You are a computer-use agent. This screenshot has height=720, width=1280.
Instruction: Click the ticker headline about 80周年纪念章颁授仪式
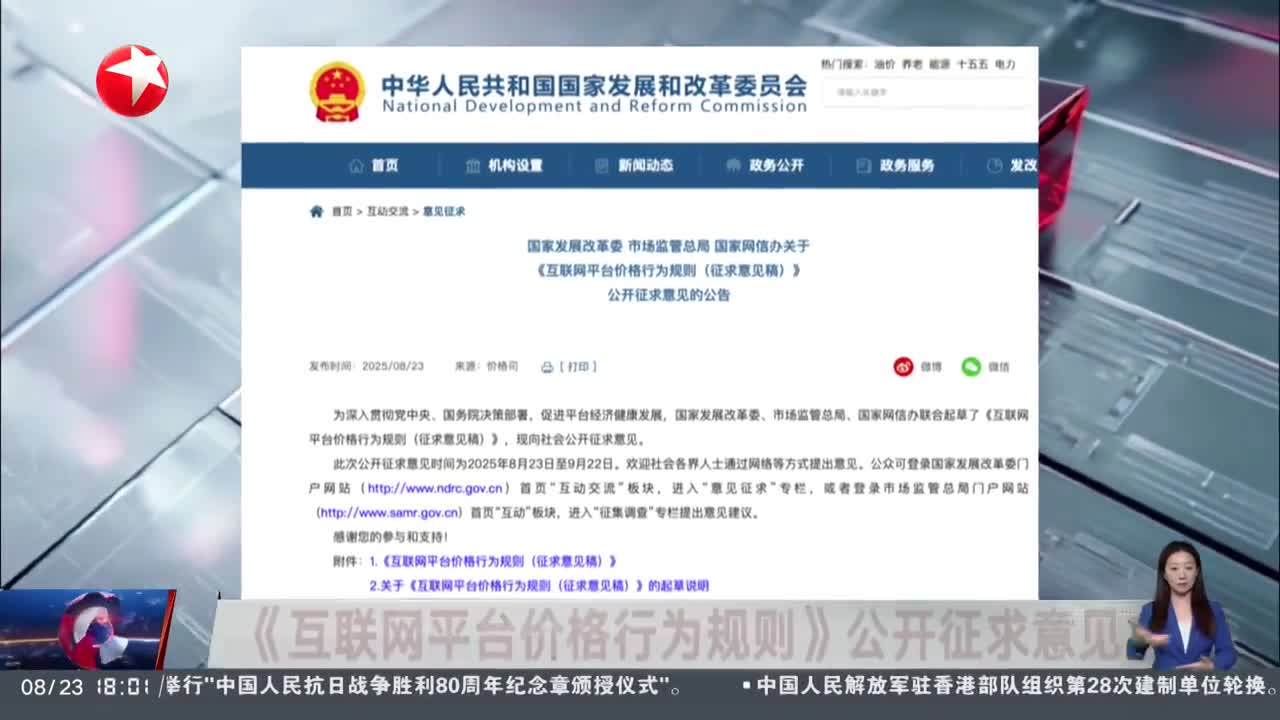click(423, 687)
